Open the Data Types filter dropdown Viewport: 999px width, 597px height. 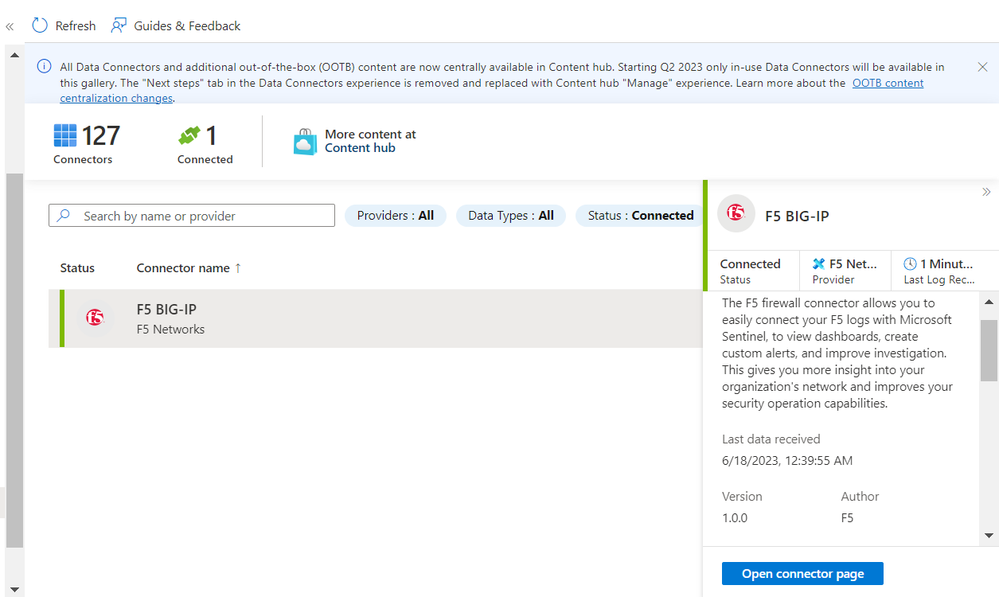point(510,216)
